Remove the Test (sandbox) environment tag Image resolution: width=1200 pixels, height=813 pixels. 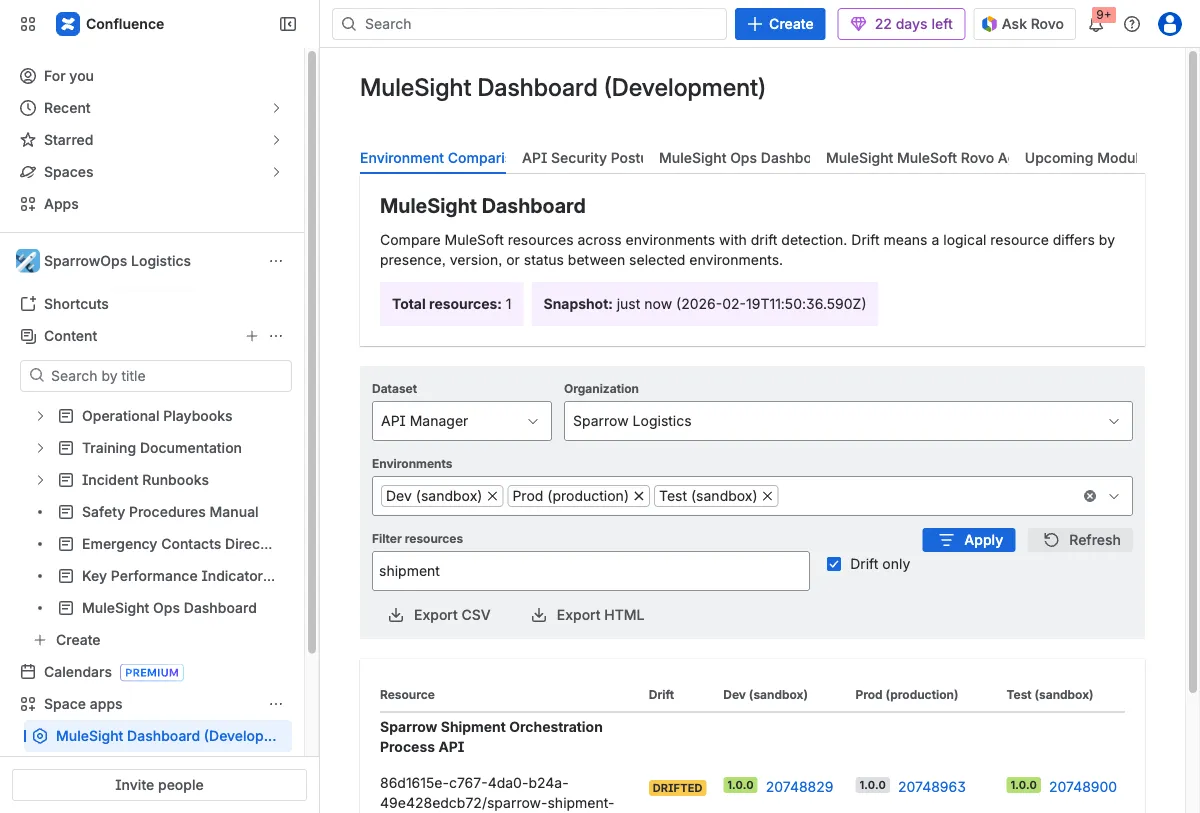click(x=768, y=496)
